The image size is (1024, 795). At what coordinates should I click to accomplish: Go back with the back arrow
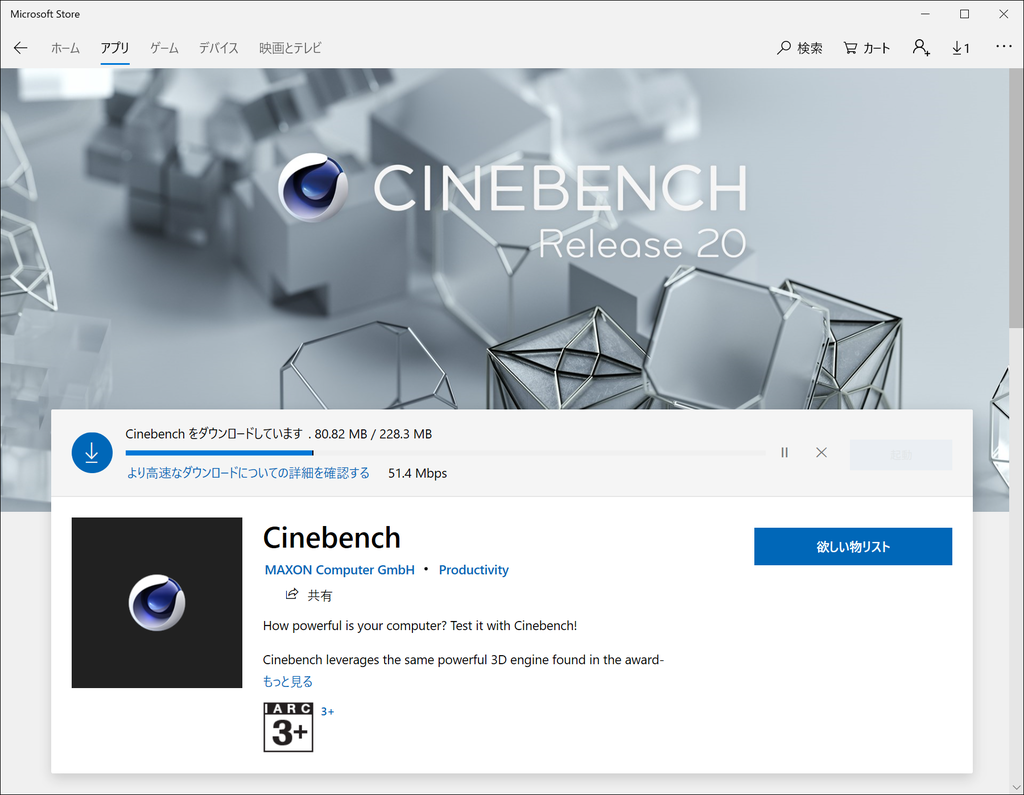tap(20, 48)
